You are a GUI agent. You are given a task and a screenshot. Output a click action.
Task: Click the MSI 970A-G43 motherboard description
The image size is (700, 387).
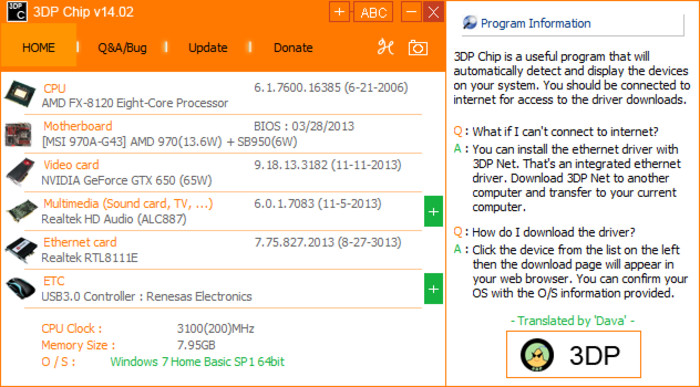point(170,142)
